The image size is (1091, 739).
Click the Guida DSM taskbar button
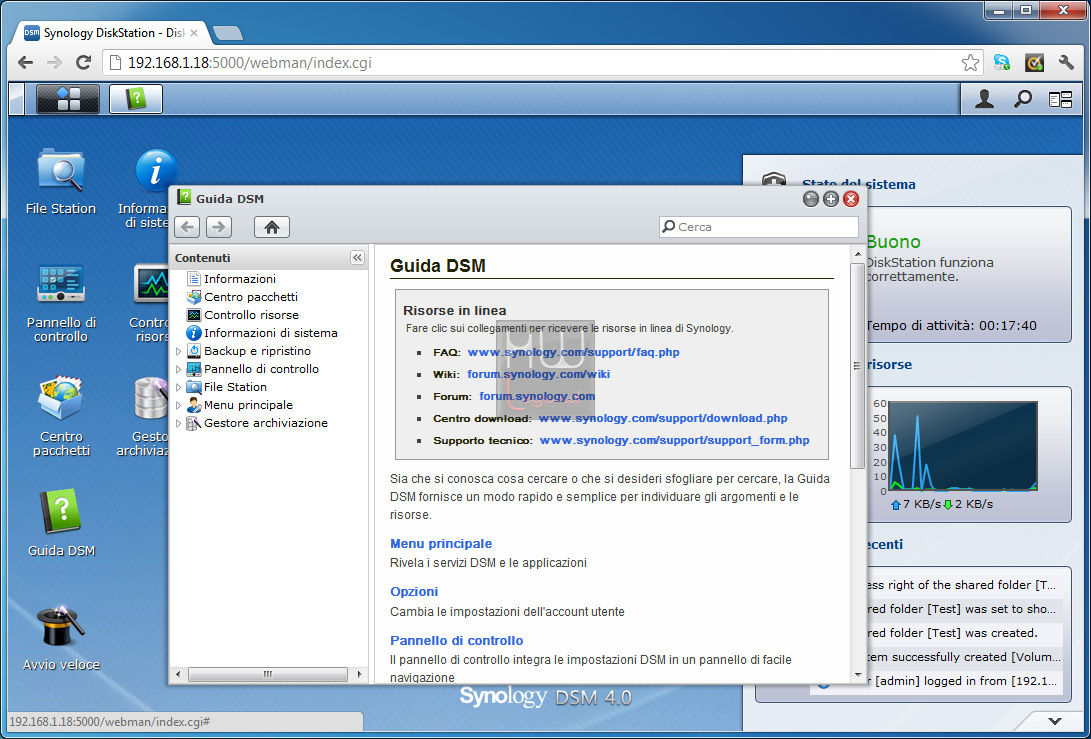click(x=136, y=99)
